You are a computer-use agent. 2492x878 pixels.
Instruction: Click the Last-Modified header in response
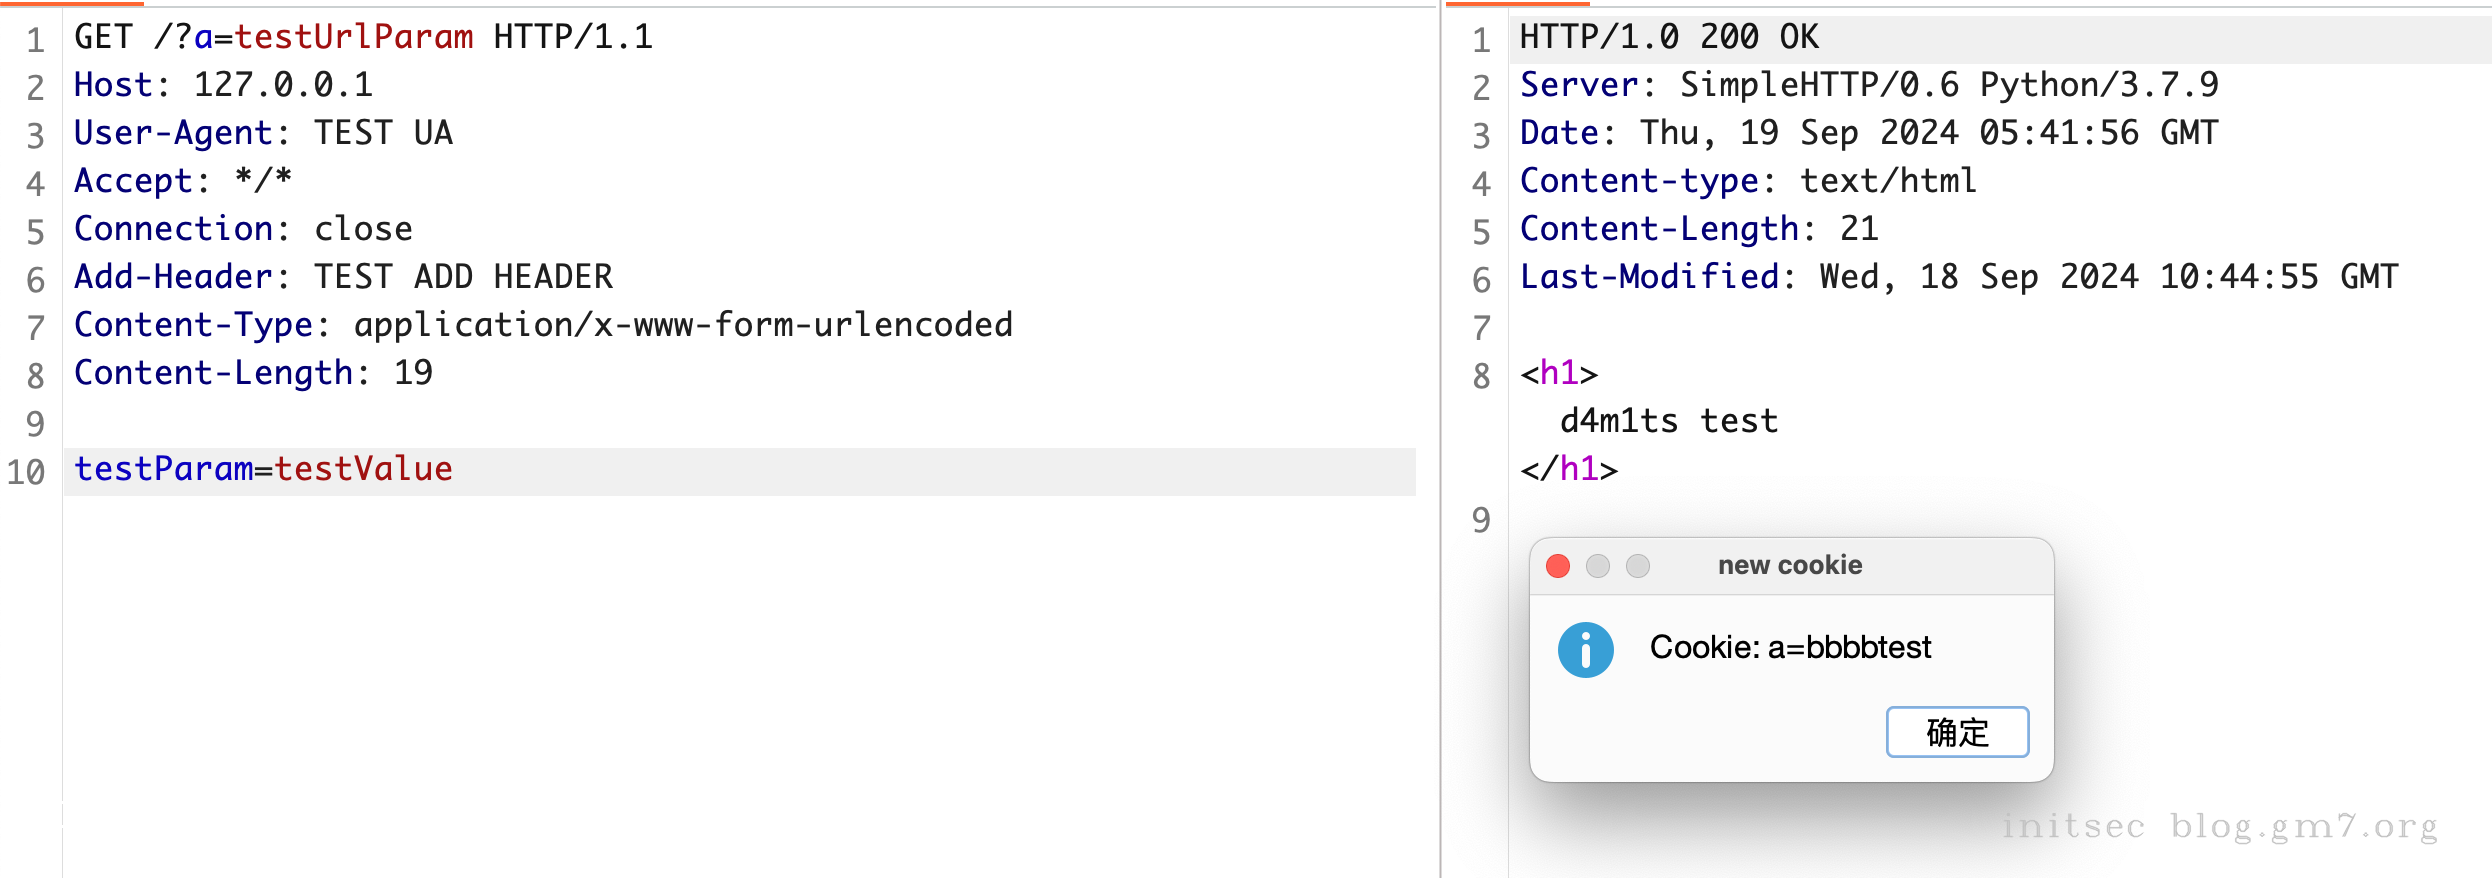pyautogui.click(x=1958, y=277)
